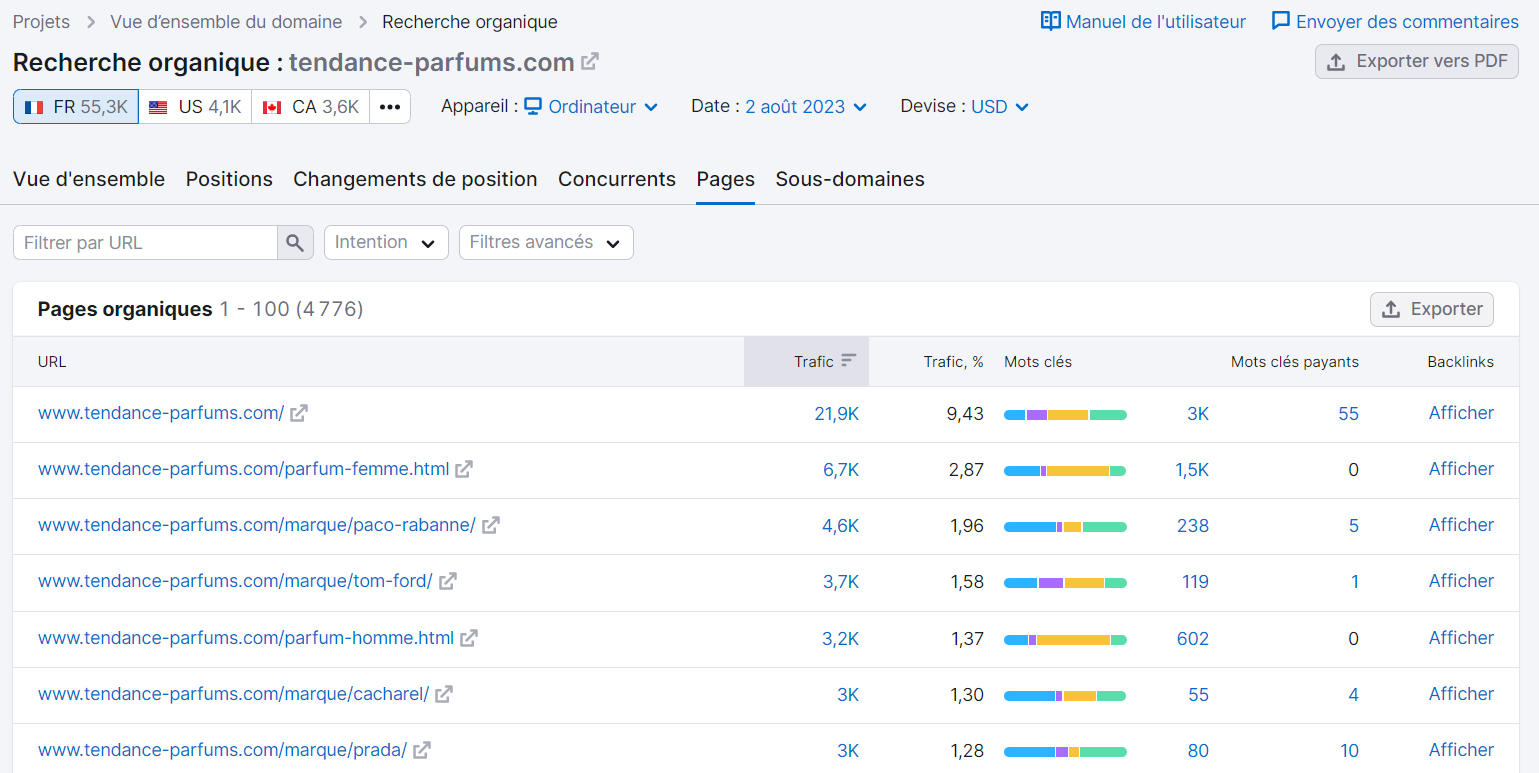Open the marque/paco-rabanne/ URL link
Viewport: 1539px width, 773px height.
click(x=257, y=525)
